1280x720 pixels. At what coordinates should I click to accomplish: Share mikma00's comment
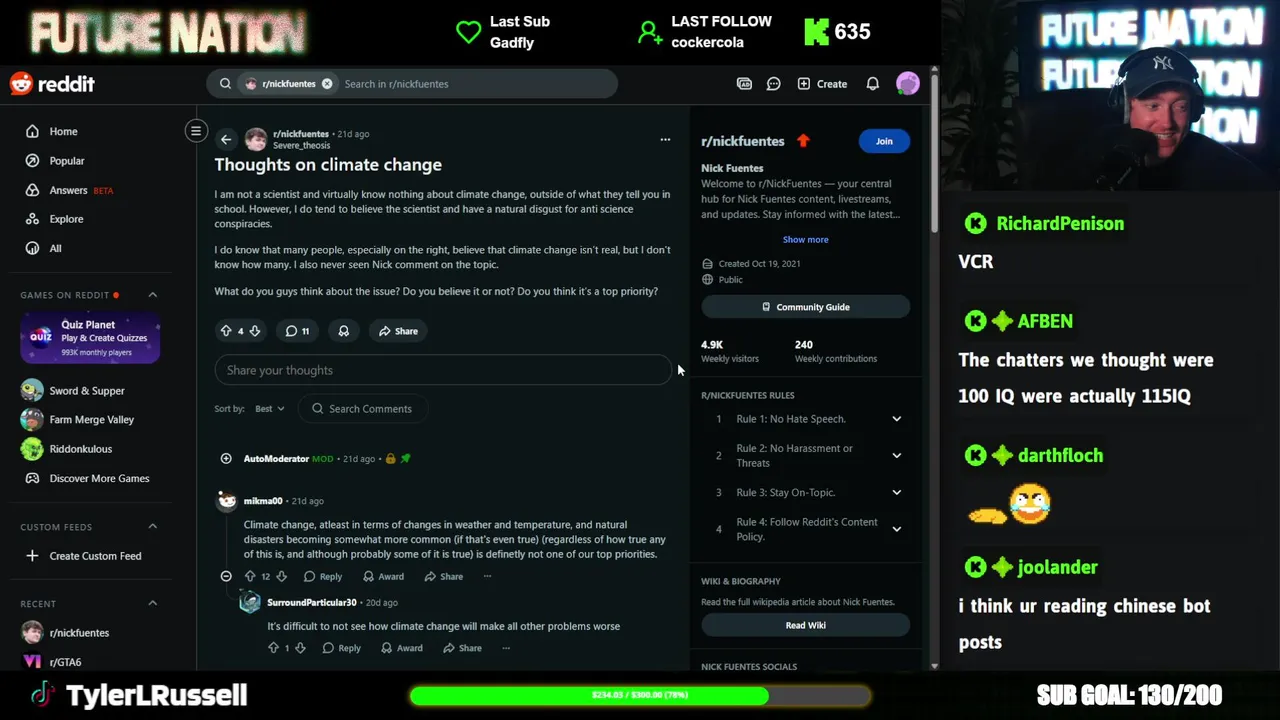click(444, 577)
